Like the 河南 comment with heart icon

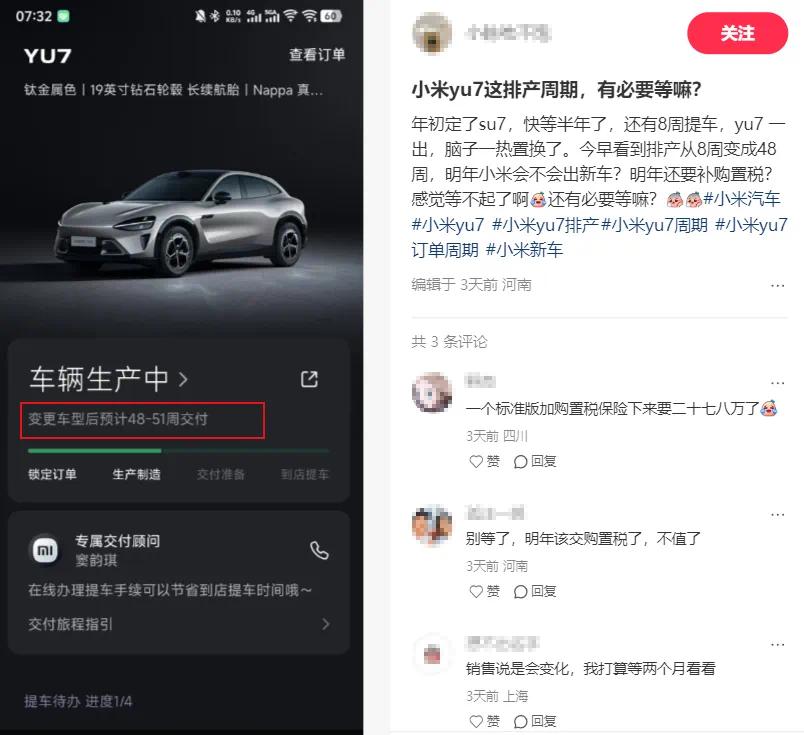point(484,591)
